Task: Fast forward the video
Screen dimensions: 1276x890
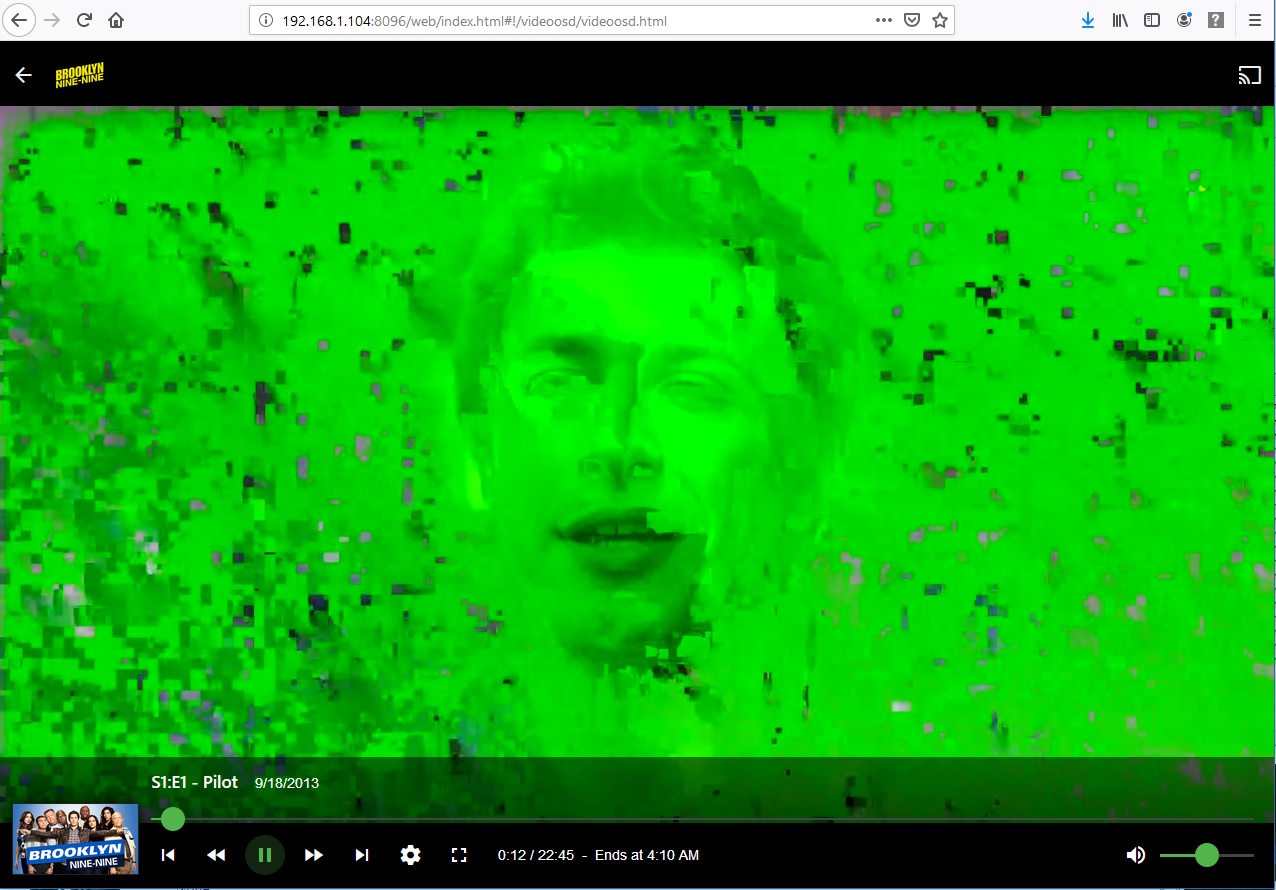Action: click(313, 855)
